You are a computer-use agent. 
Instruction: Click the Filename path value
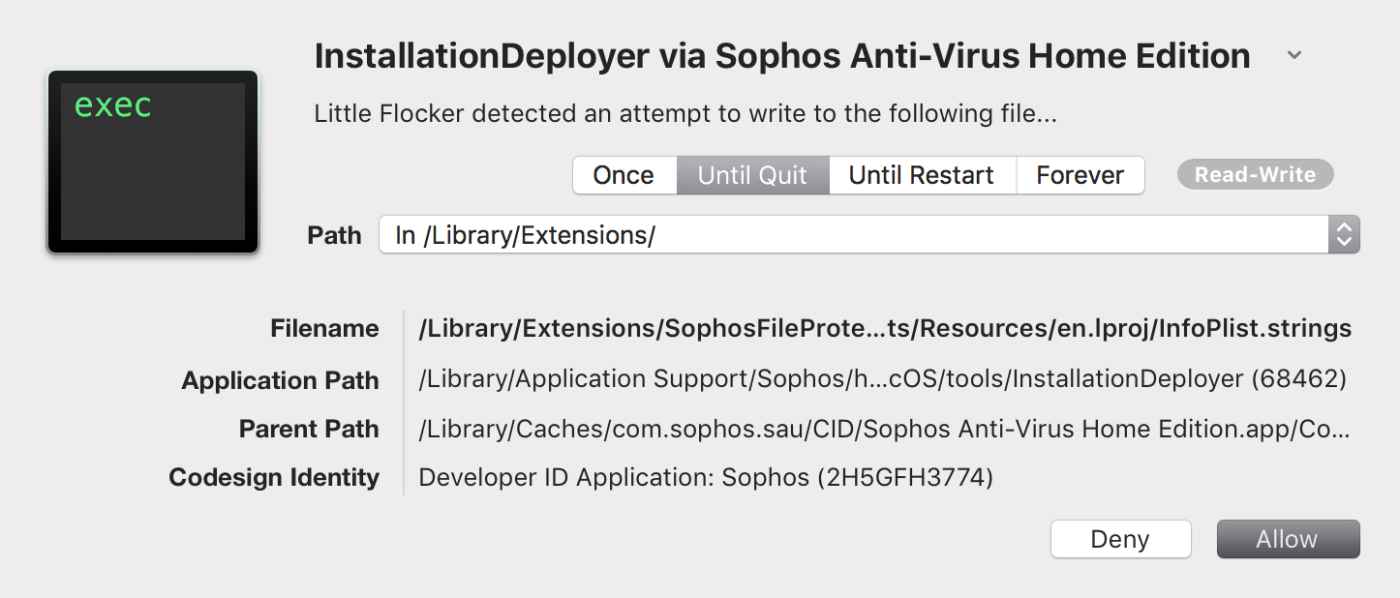point(885,329)
